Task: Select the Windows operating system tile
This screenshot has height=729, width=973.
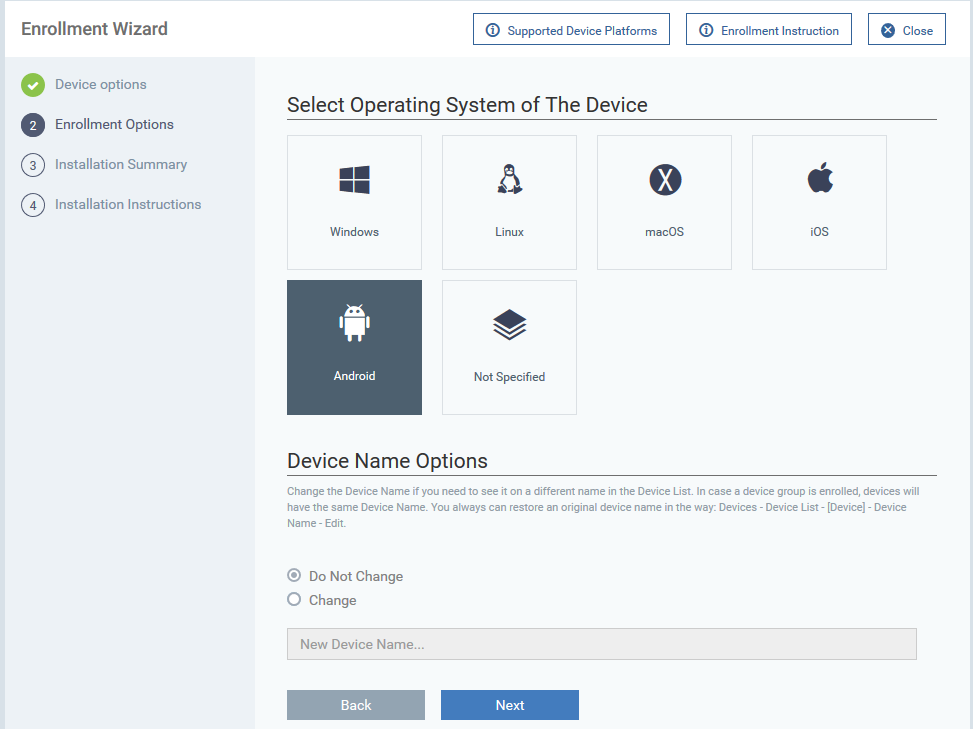Action: 354,202
